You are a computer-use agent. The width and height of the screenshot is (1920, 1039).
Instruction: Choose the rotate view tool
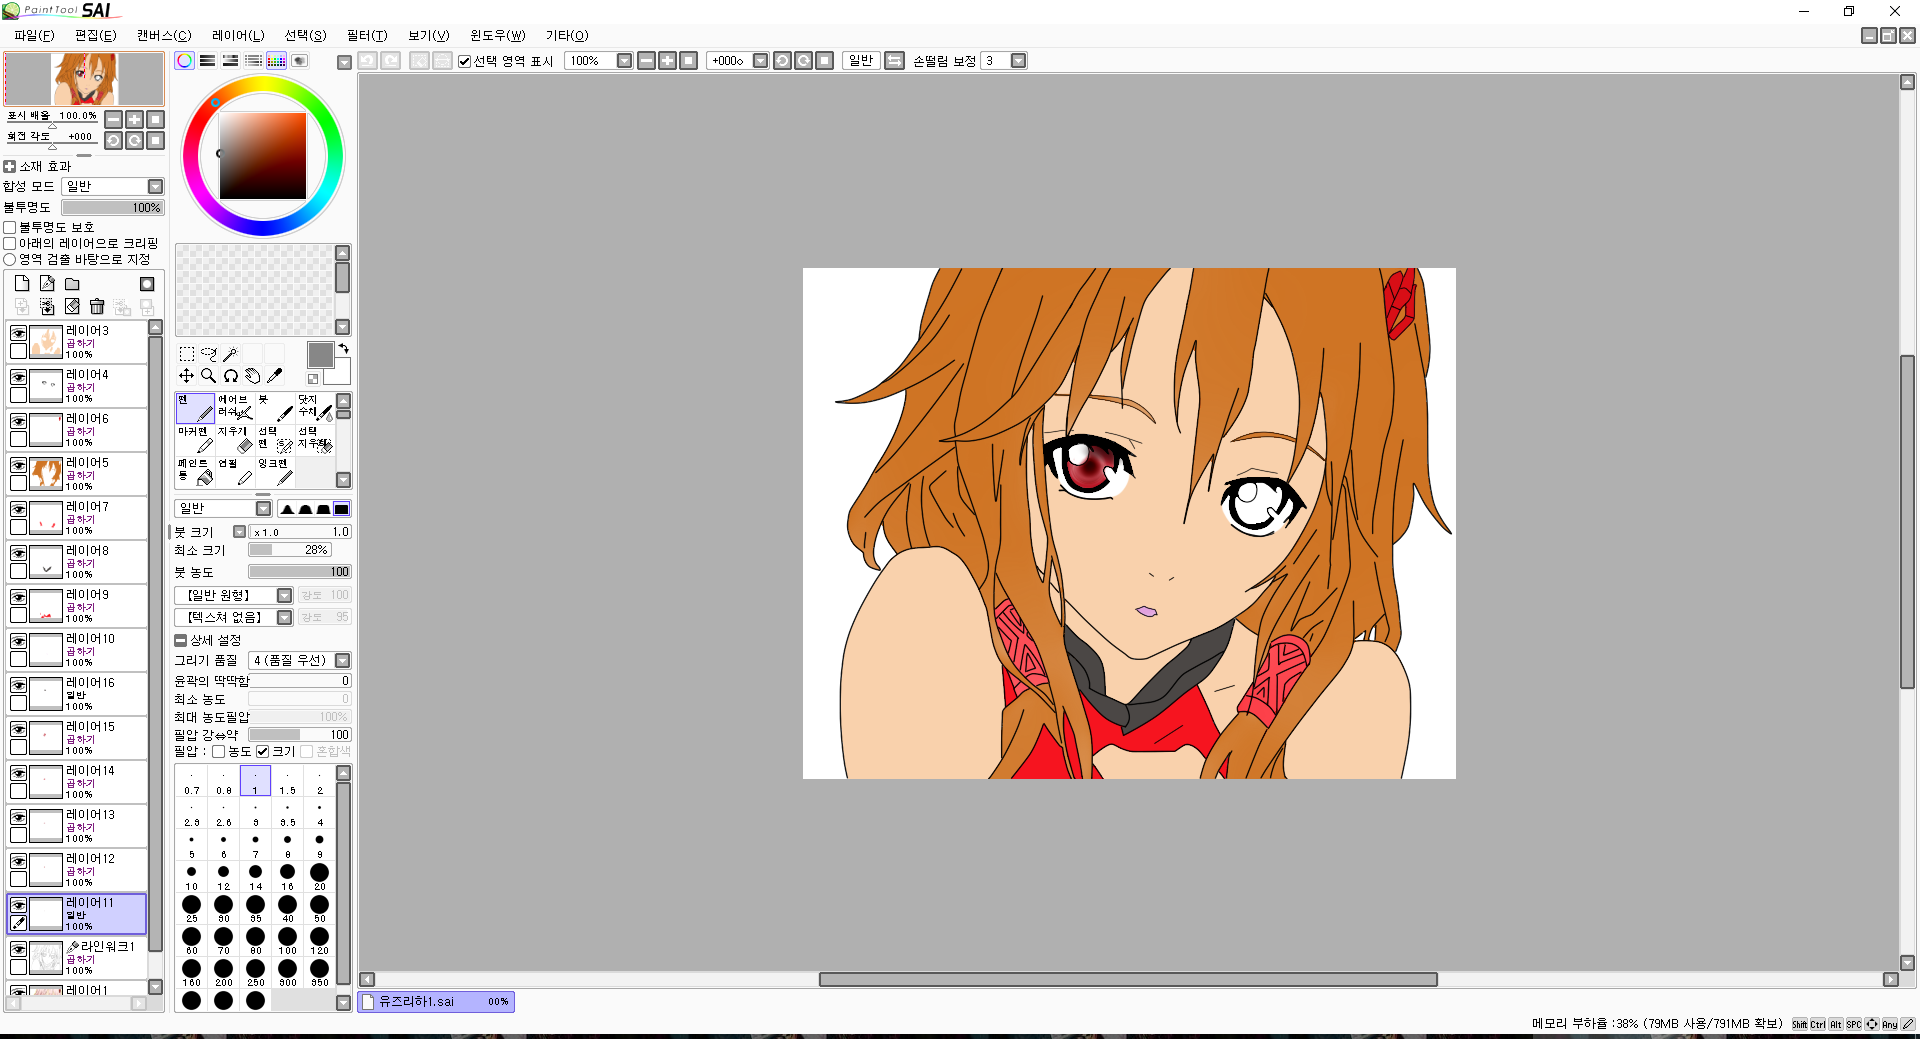point(231,376)
